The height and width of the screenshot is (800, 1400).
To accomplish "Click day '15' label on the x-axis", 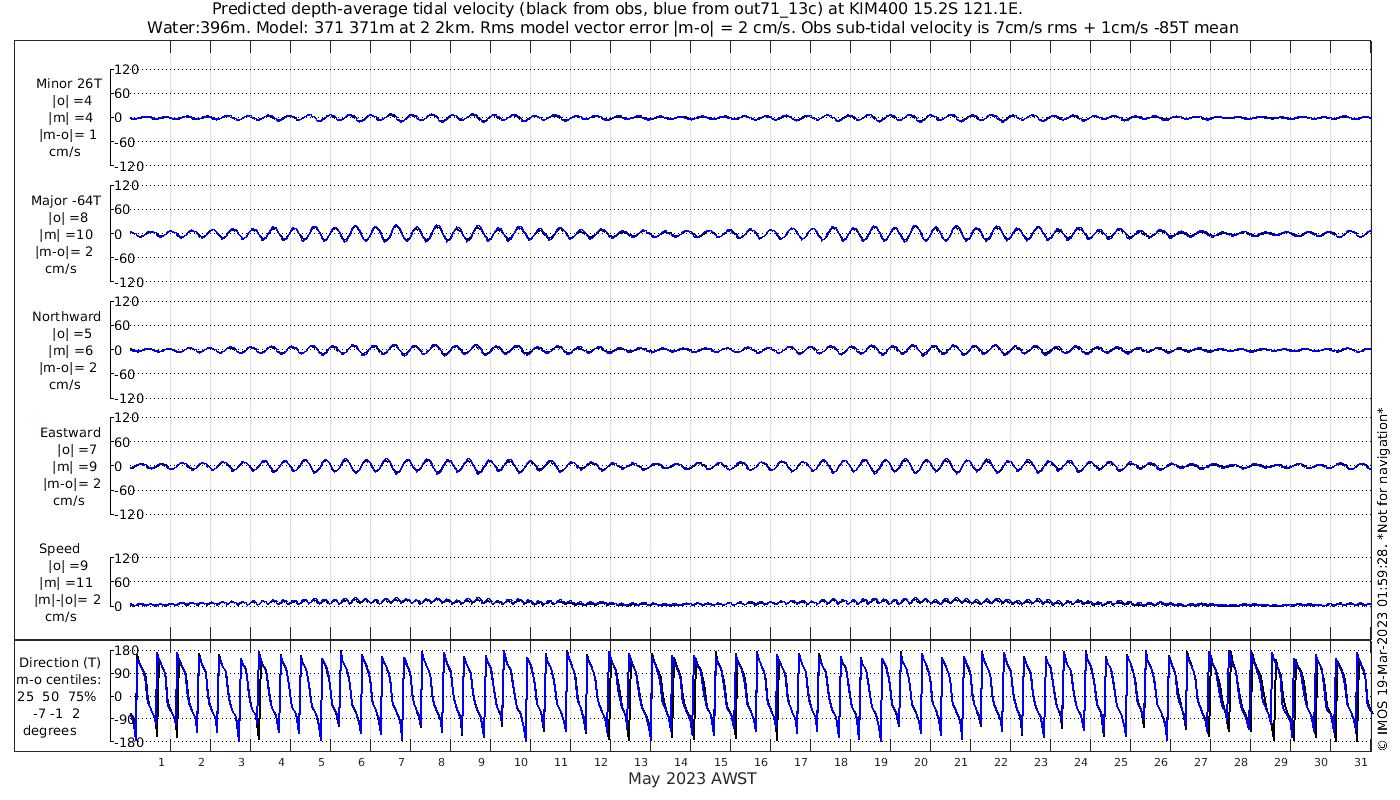I will 721,762.
